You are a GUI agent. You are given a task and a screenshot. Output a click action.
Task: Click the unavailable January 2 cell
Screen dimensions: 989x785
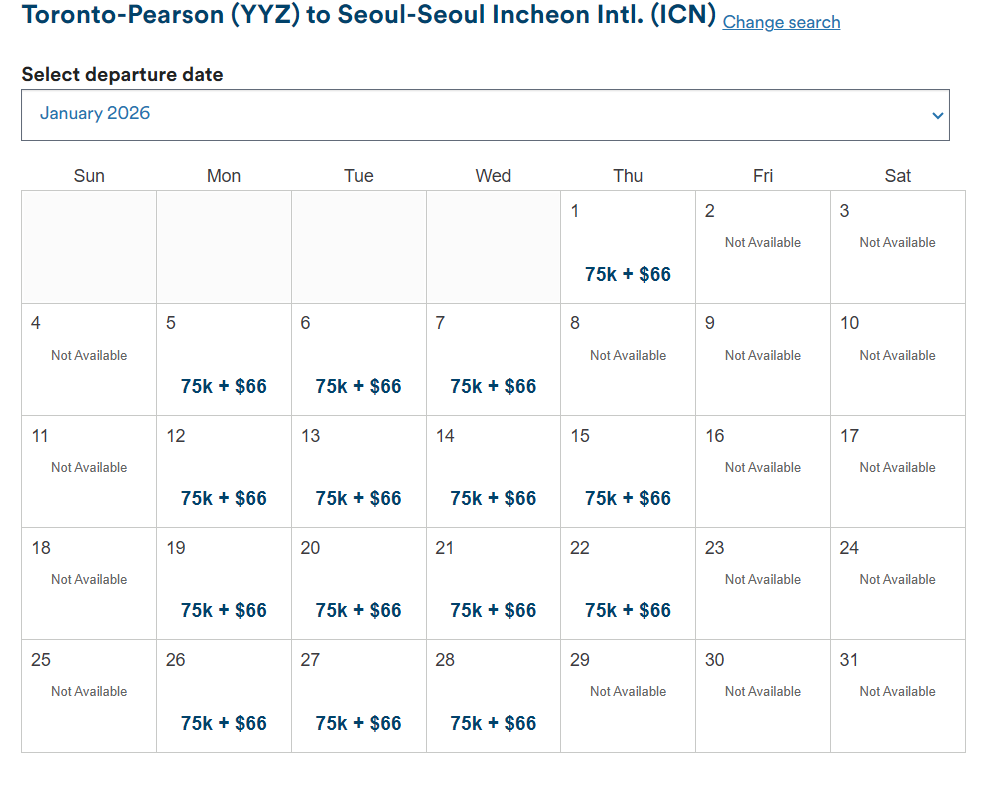coord(763,242)
